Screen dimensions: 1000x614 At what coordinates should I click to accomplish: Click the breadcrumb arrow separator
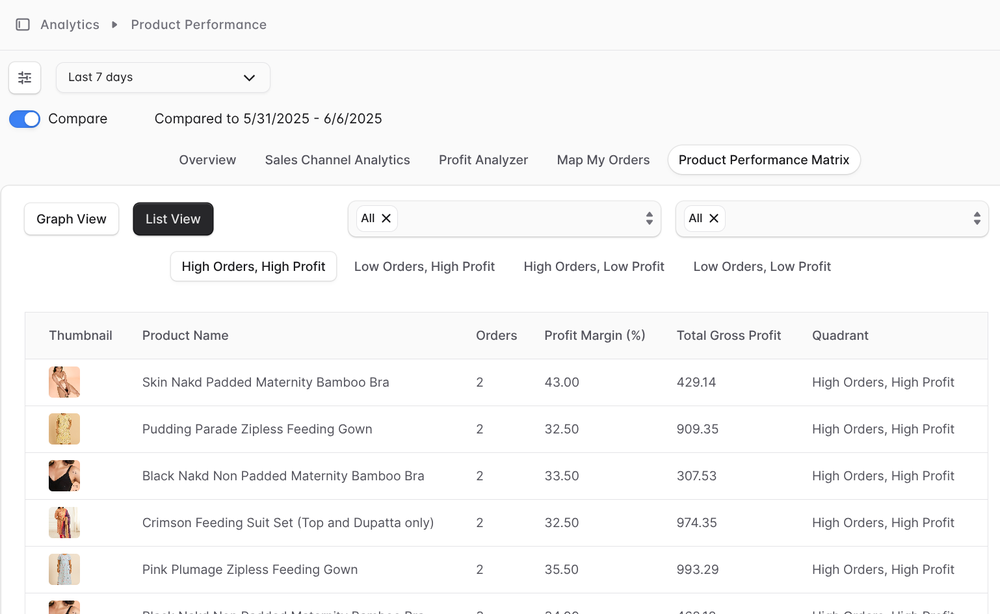click(115, 25)
